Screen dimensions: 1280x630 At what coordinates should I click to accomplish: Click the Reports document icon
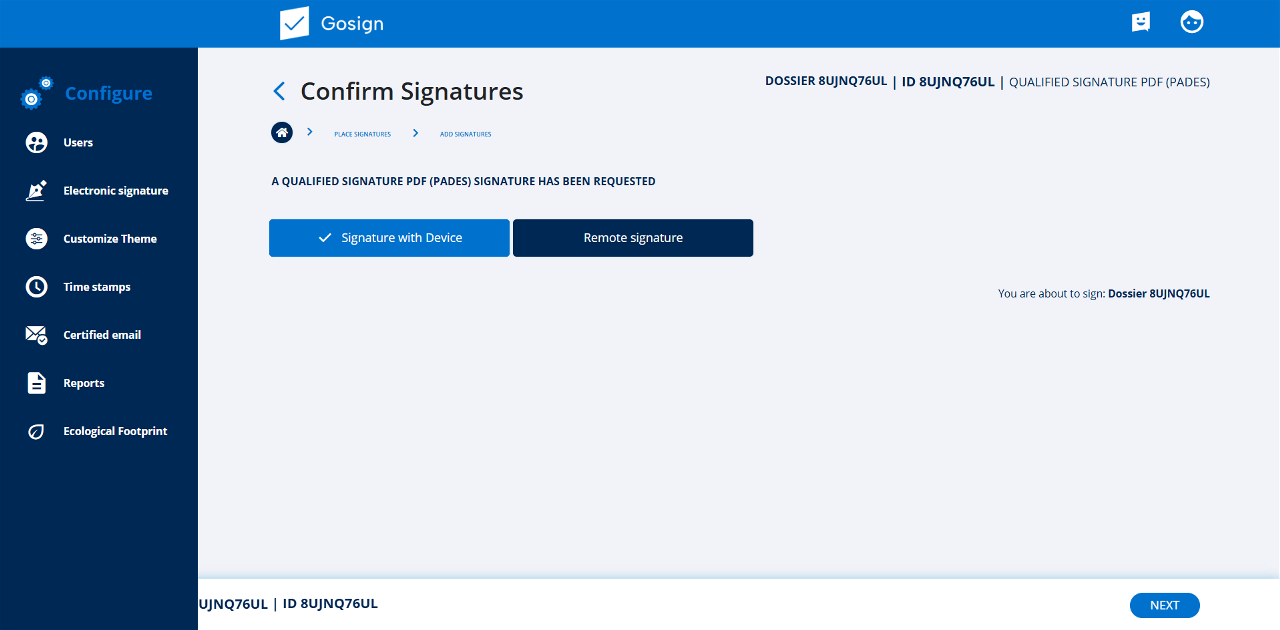click(36, 383)
